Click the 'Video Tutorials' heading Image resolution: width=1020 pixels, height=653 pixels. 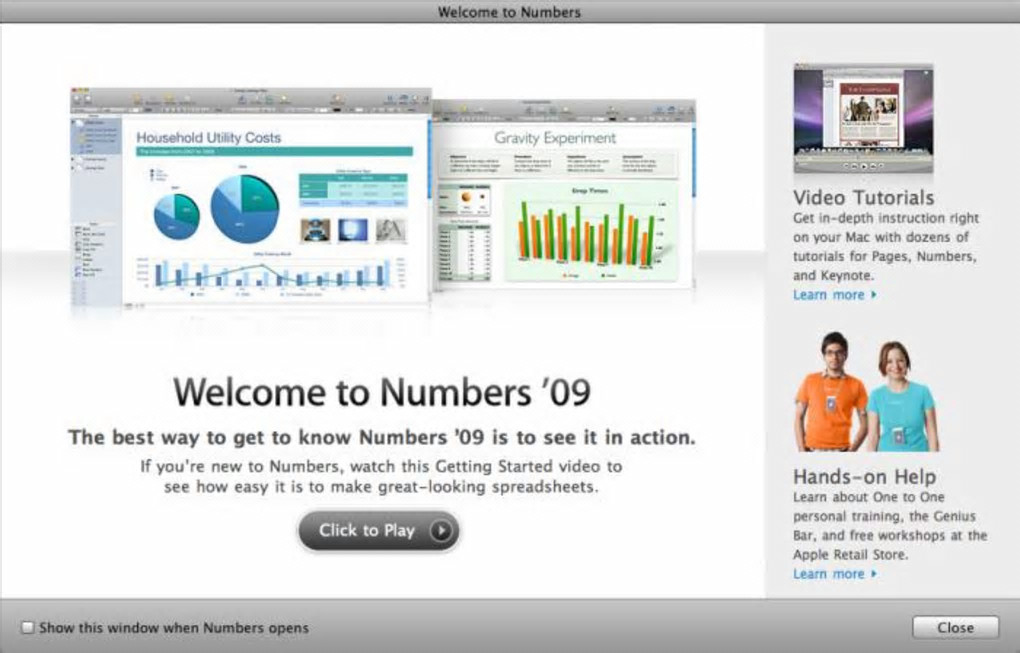pos(863,197)
